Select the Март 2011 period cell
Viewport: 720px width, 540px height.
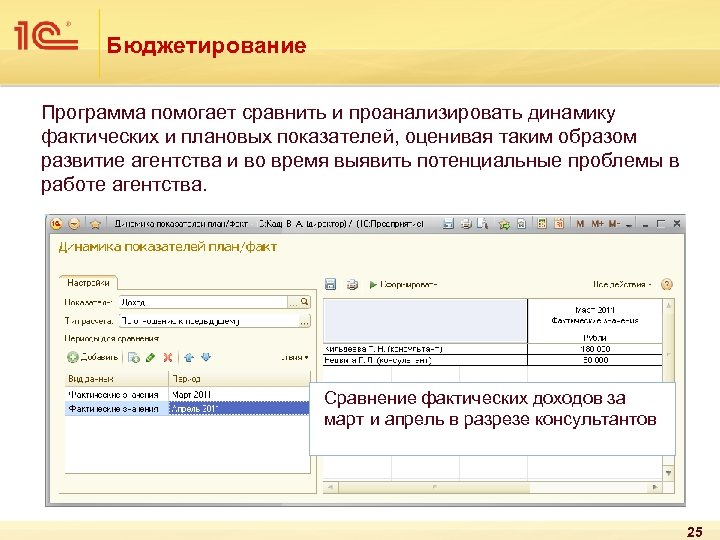point(240,394)
